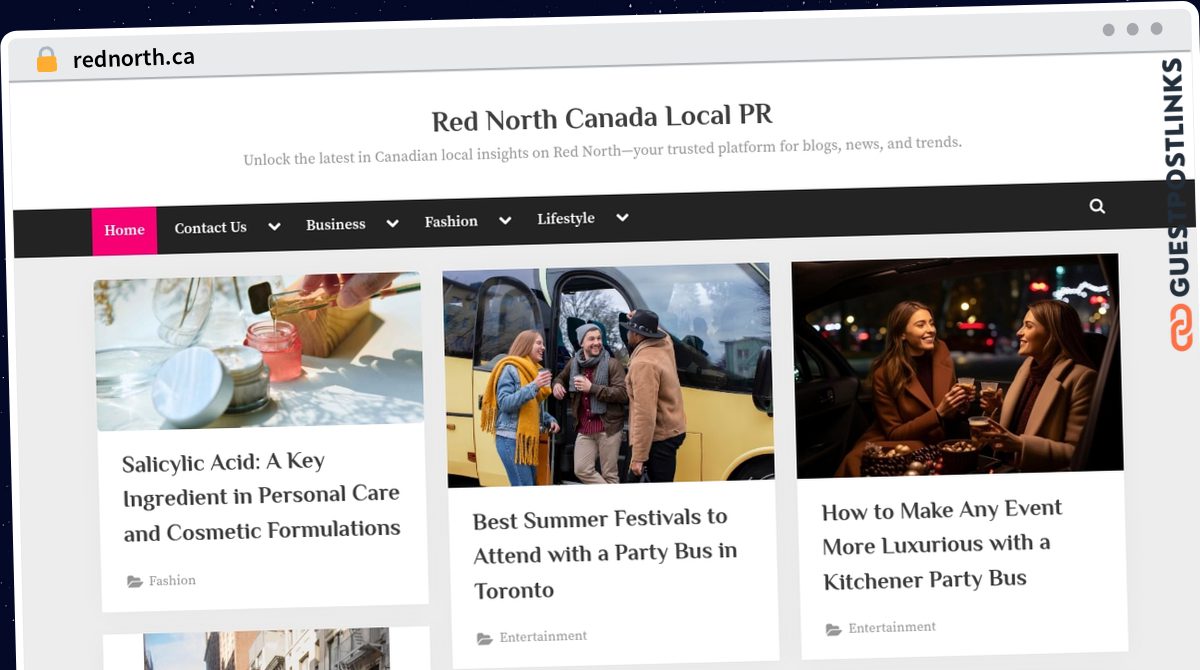This screenshot has height=670, width=1200.
Task: Open the Fashion menu item
Action: point(451,221)
